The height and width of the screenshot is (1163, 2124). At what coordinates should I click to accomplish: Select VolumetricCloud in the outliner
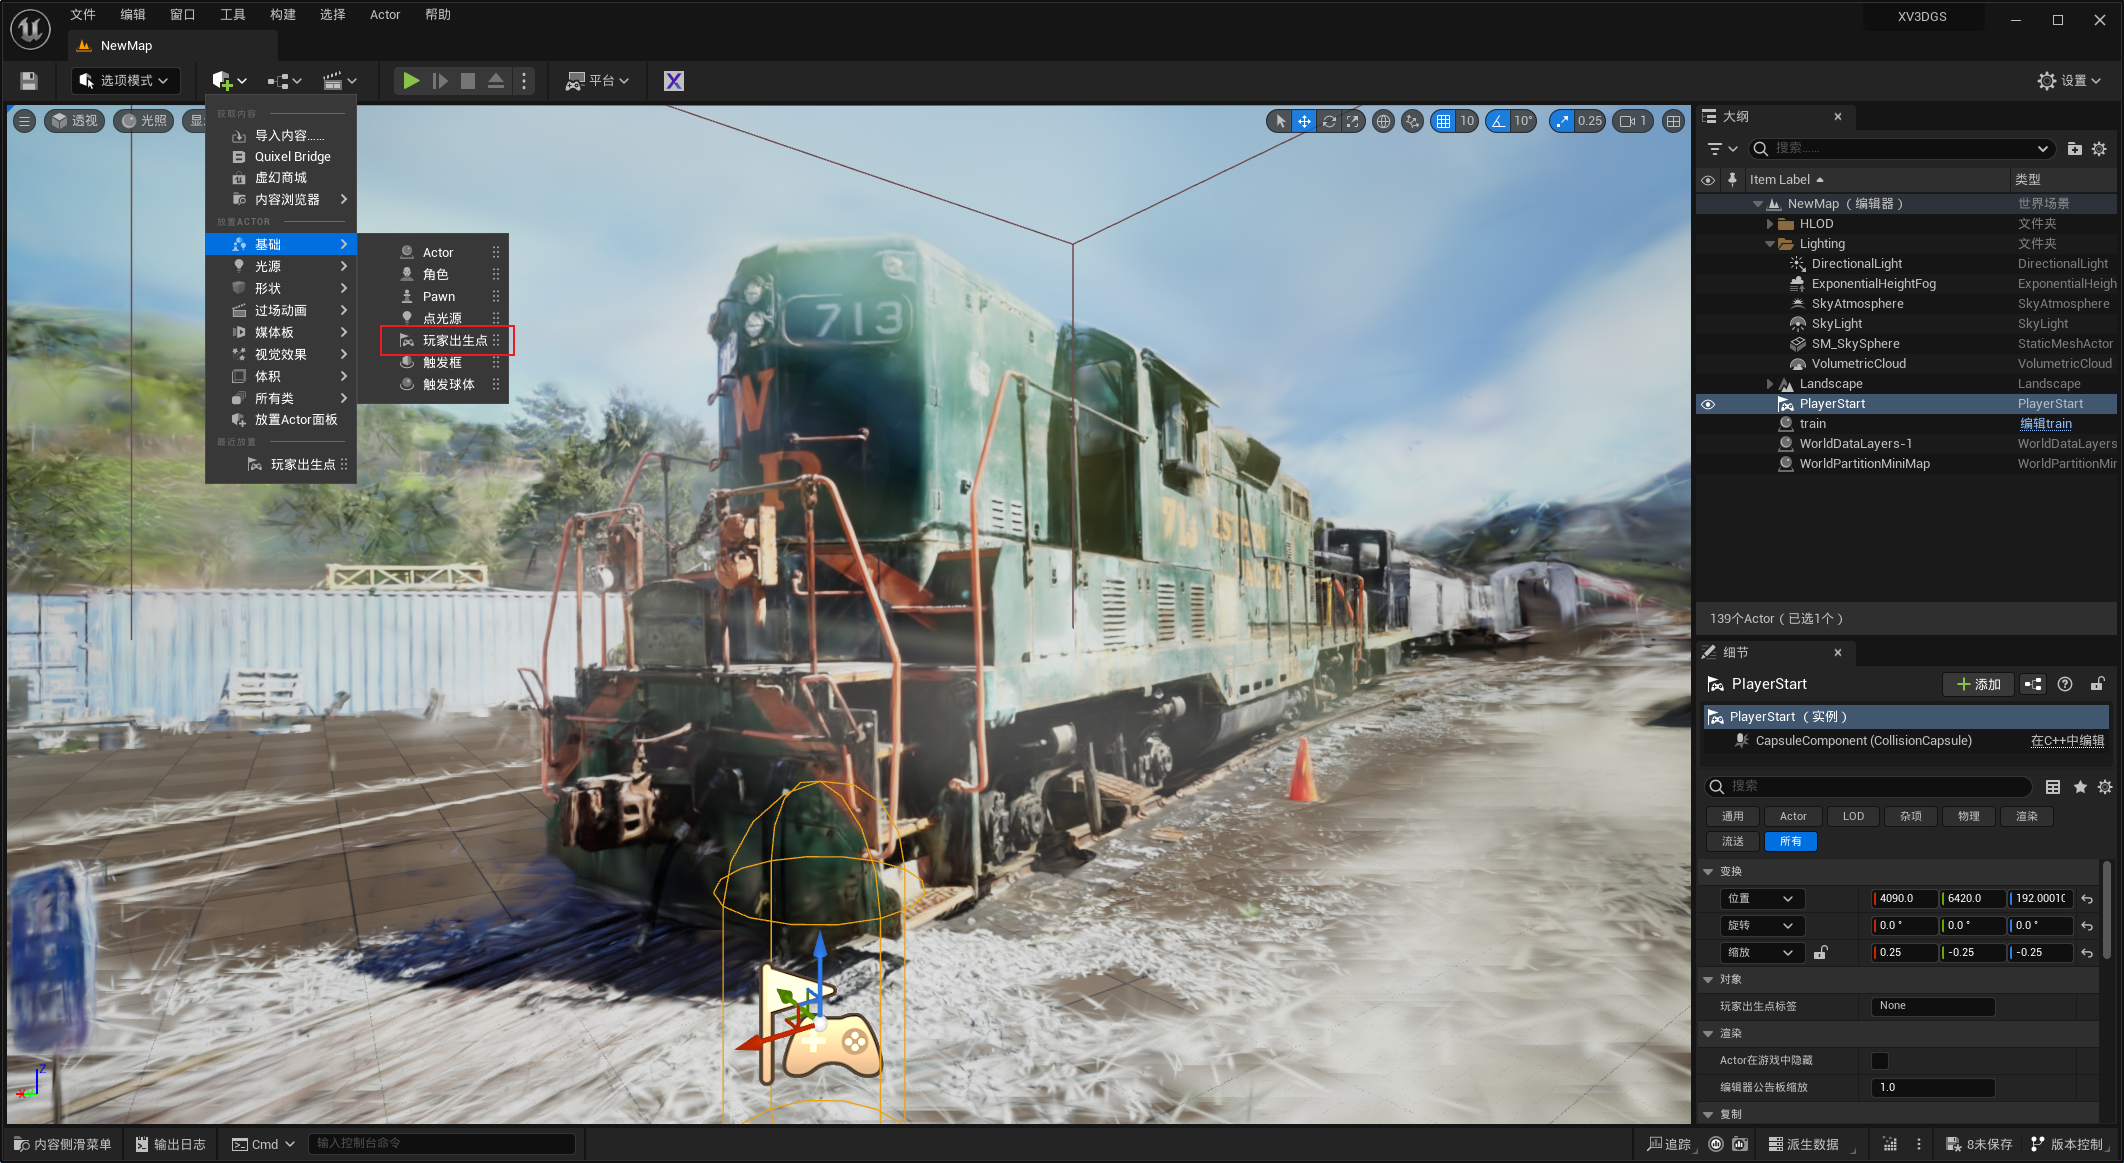pyautogui.click(x=1858, y=364)
